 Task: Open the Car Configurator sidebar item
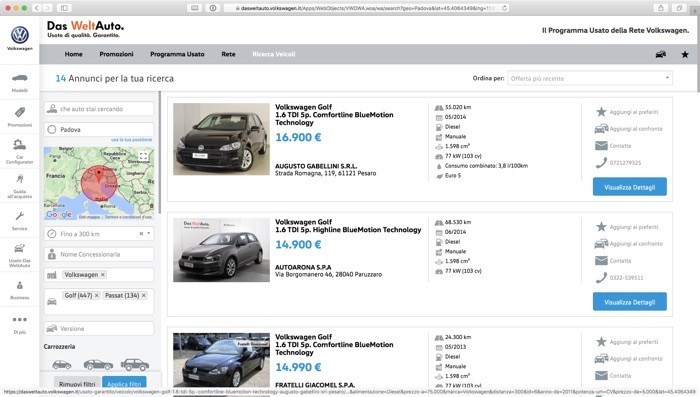pos(20,151)
